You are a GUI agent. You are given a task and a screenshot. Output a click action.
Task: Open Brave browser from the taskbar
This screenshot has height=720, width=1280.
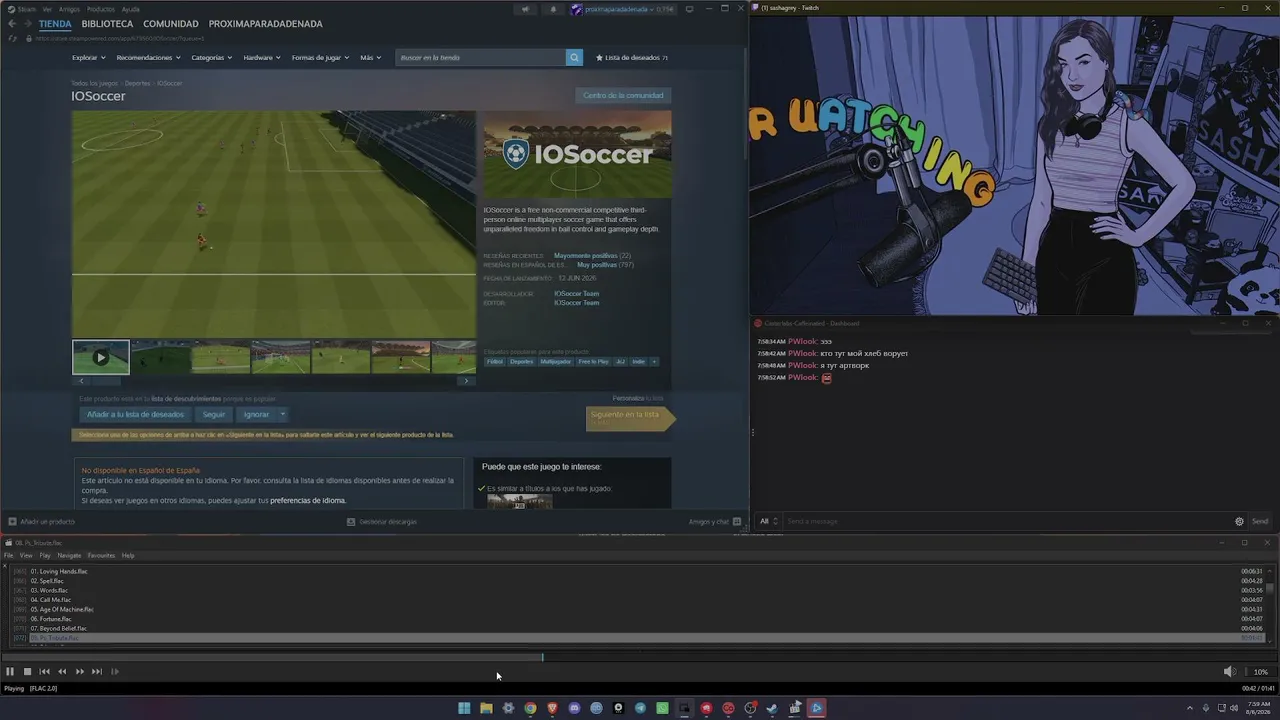[x=552, y=708]
